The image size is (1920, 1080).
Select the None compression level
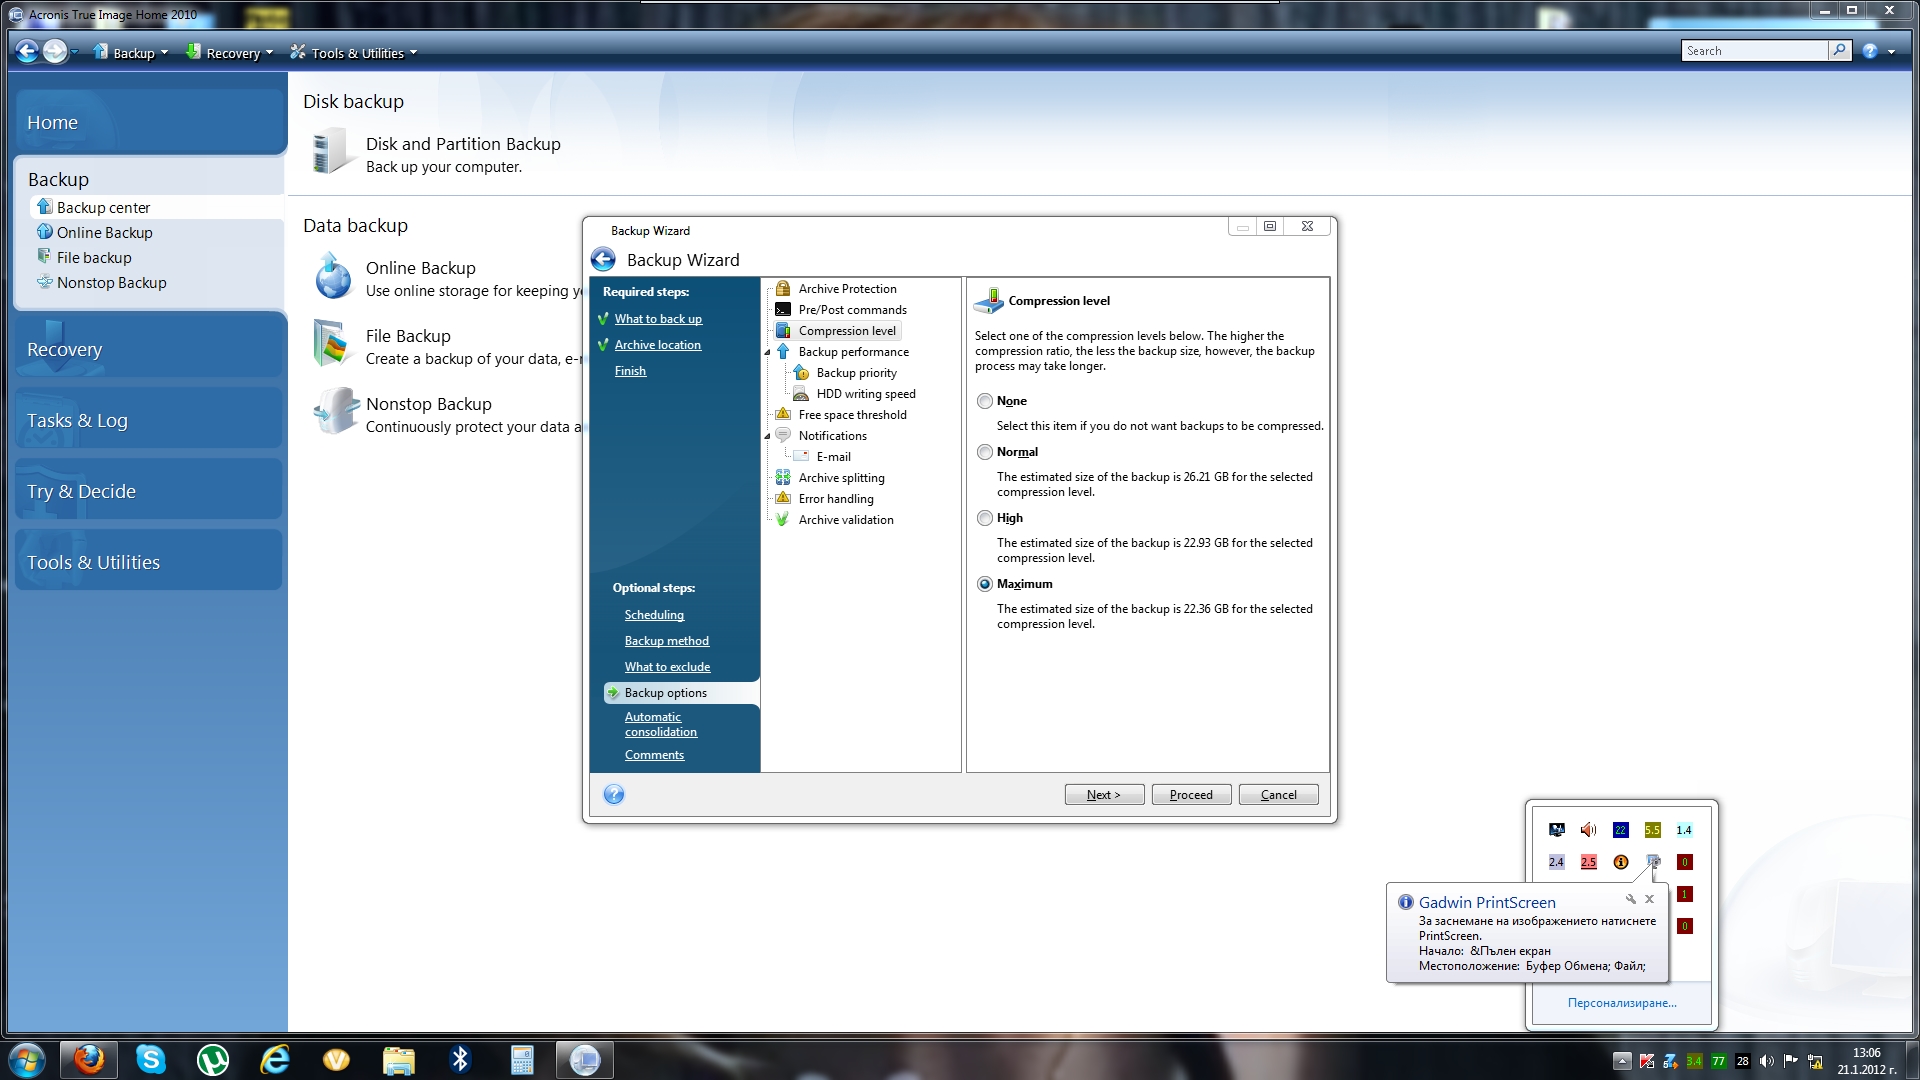click(x=985, y=401)
